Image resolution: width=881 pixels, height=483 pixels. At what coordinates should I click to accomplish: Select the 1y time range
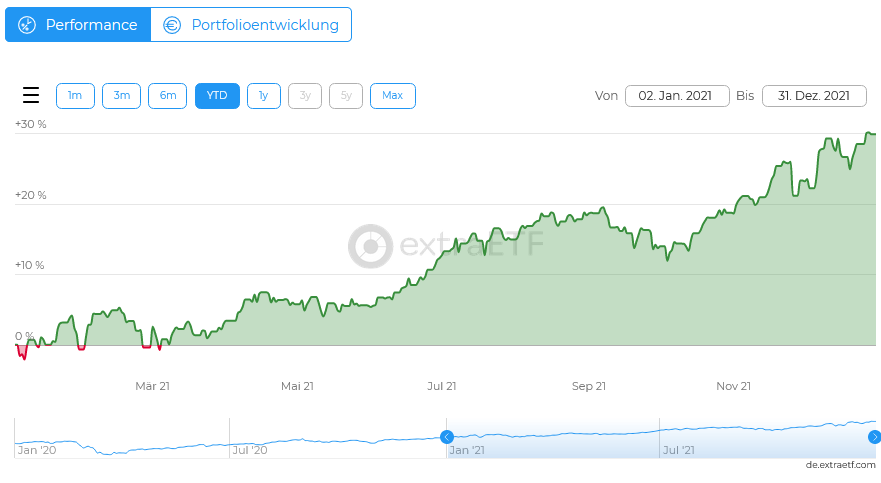coord(263,96)
